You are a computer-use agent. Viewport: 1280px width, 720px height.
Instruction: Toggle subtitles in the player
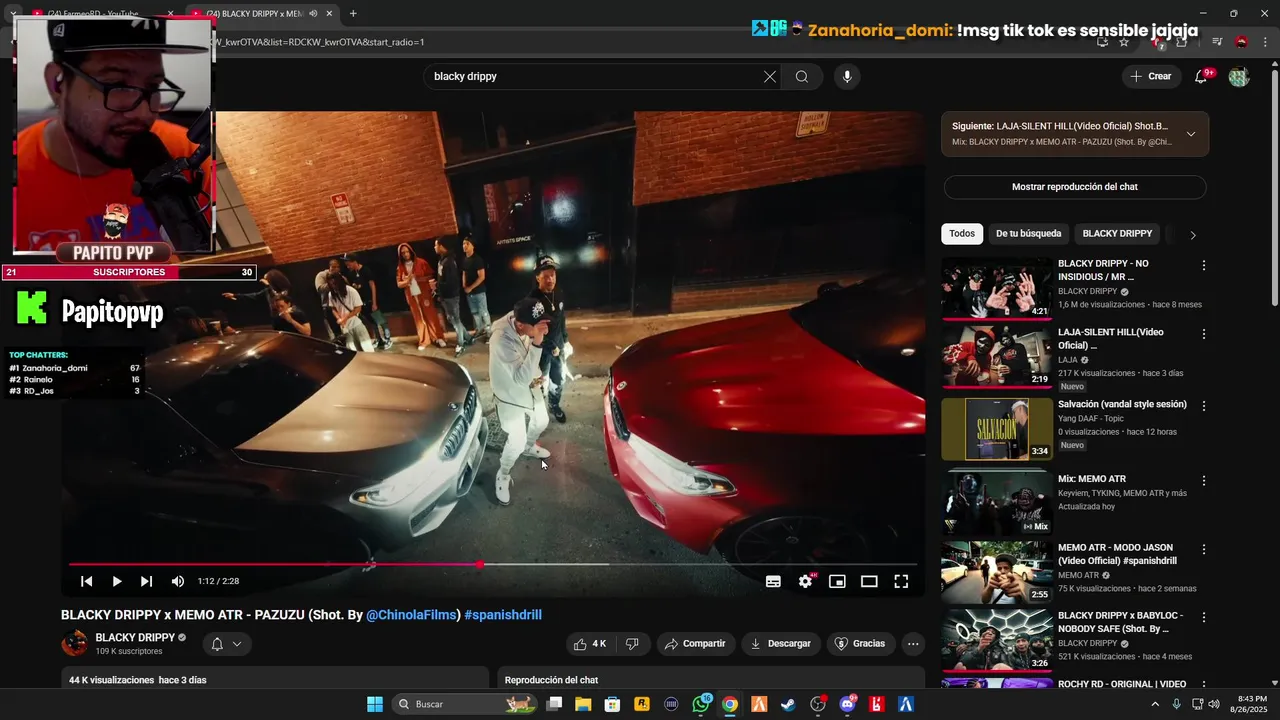click(x=773, y=581)
